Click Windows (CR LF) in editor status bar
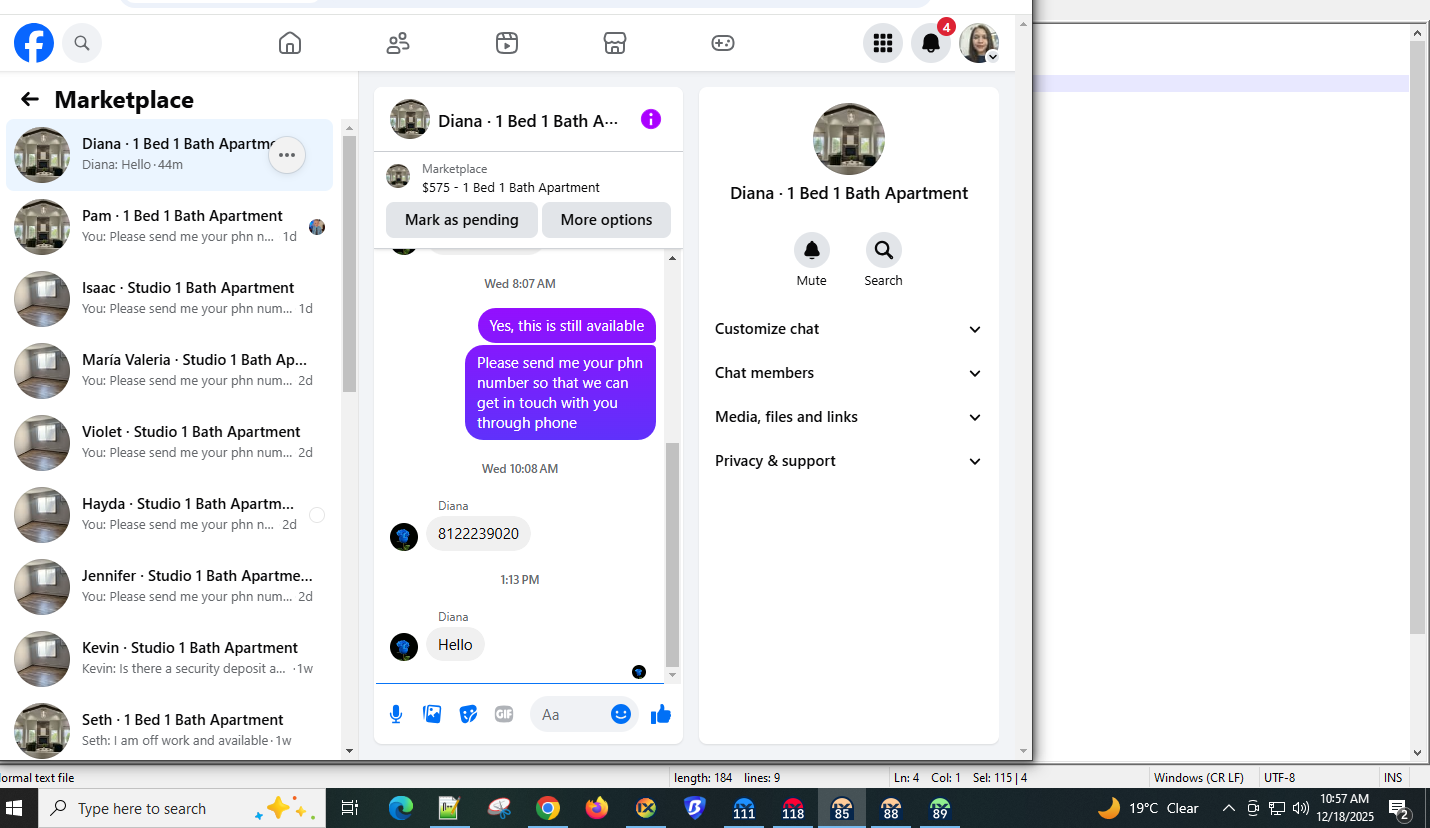Viewport: 1430px width, 828px height. click(1199, 778)
